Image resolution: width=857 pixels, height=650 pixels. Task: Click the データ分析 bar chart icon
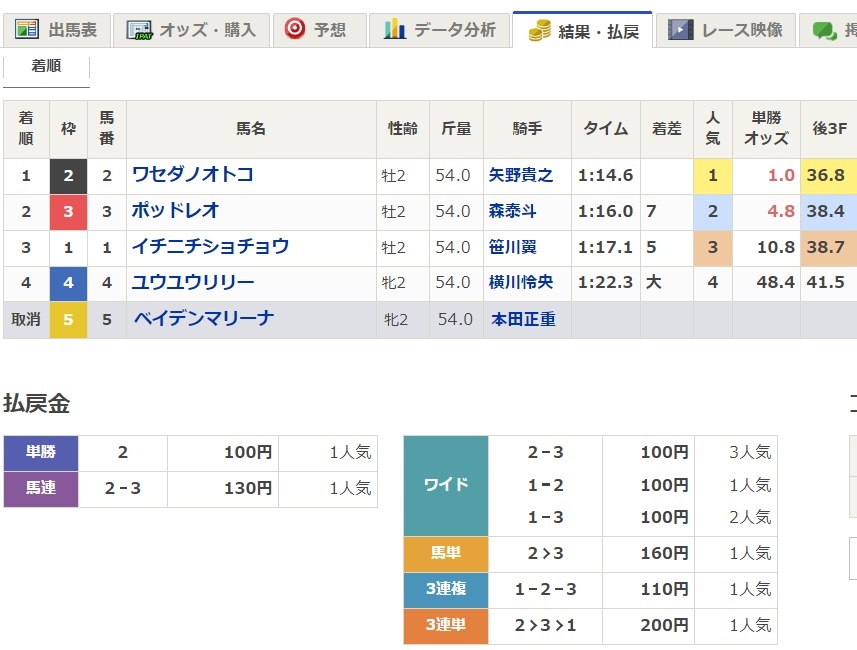(395, 29)
